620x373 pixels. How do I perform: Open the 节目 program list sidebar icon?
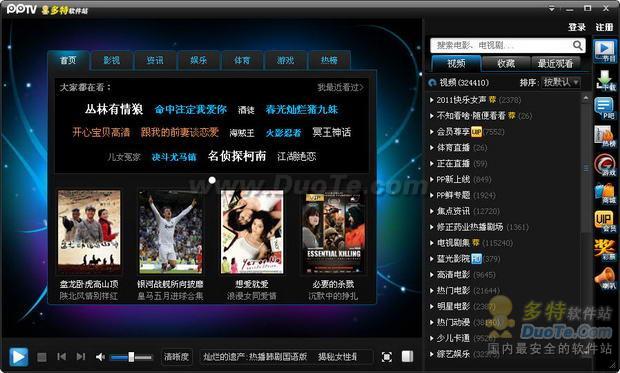605,51
